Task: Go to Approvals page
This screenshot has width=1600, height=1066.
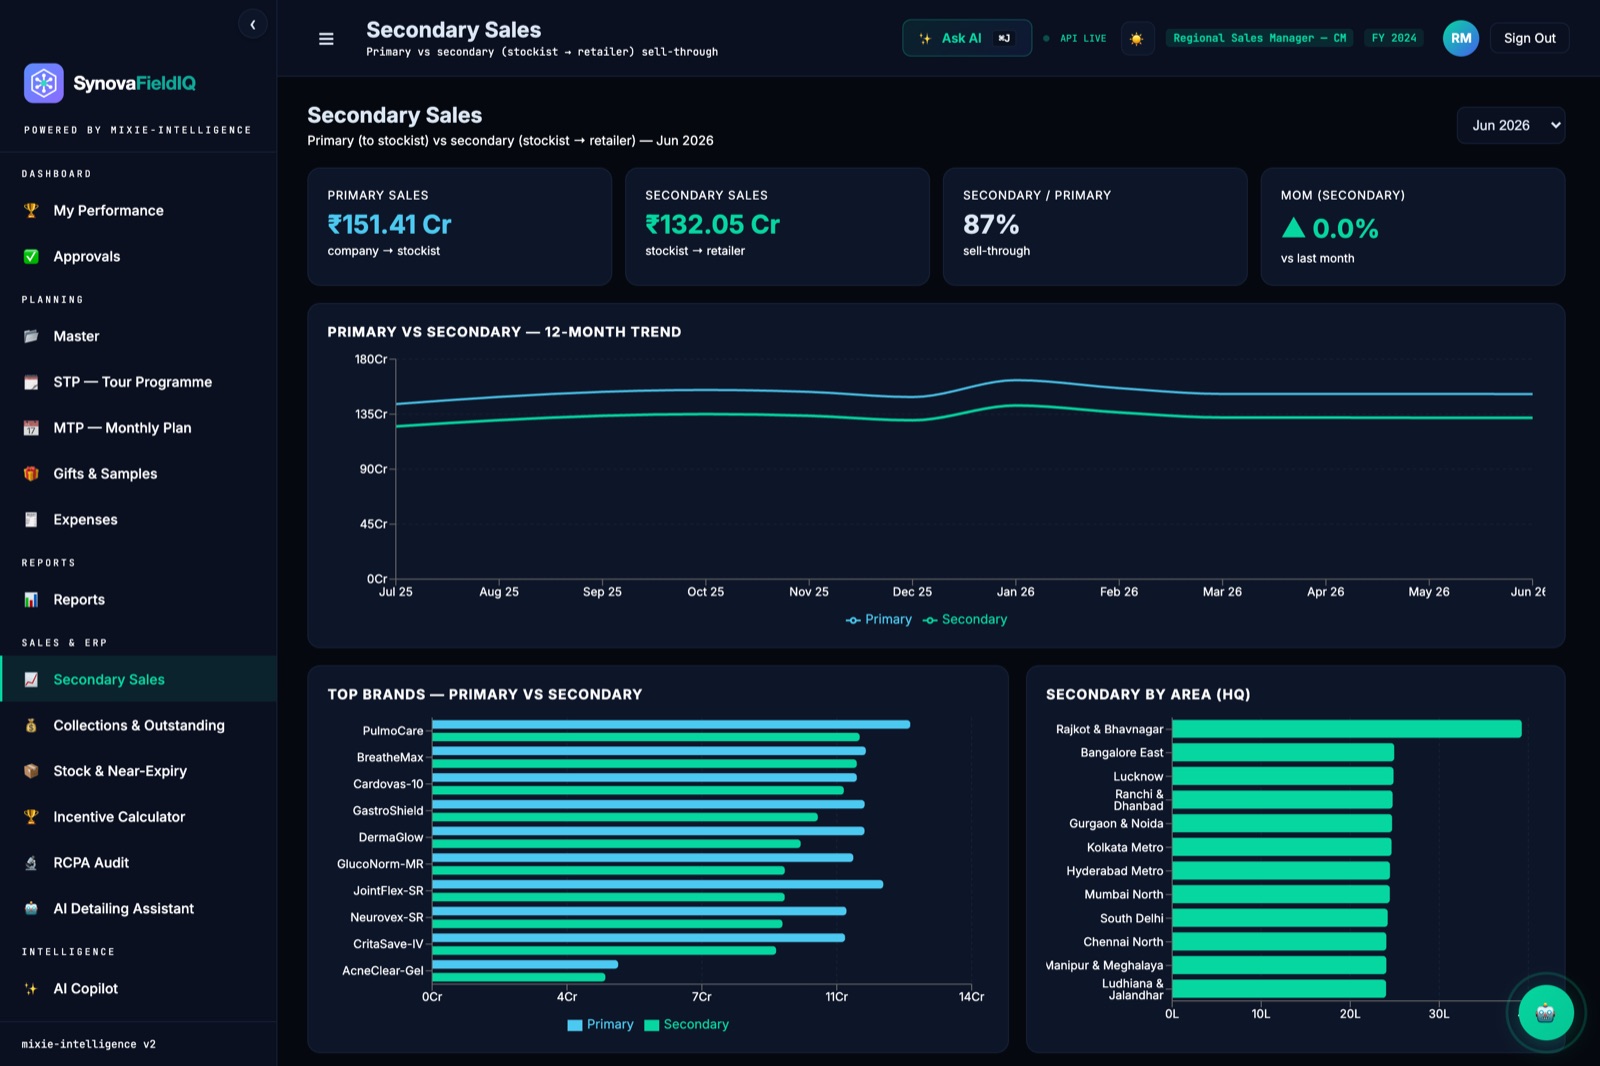Action: tap(138, 256)
